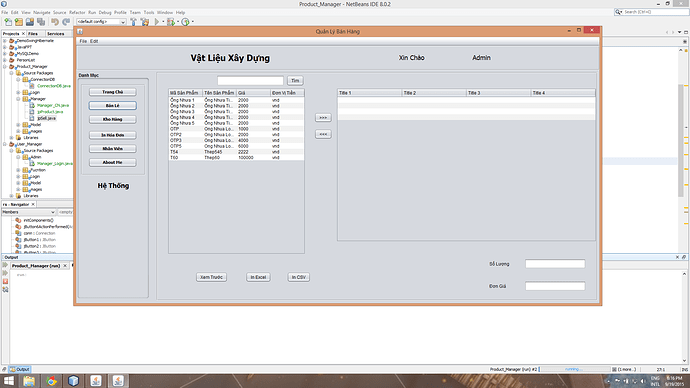Open the default config dropdown
The width and height of the screenshot is (690, 388).
101,22
